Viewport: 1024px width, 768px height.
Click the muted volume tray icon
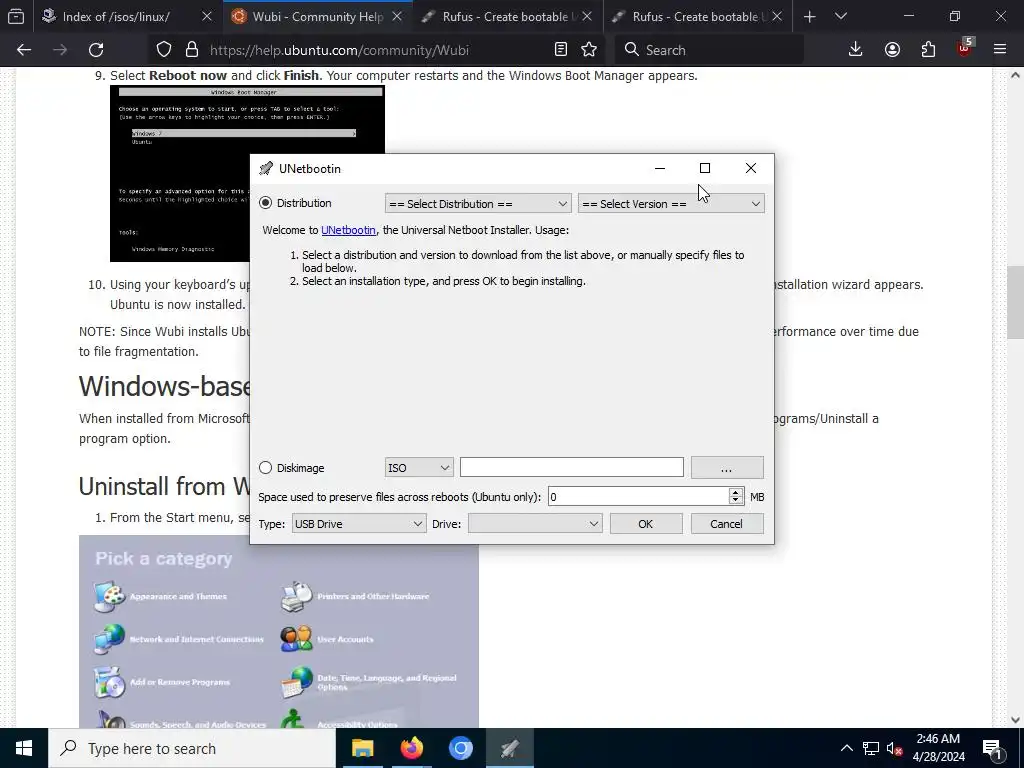pyautogui.click(x=895, y=748)
